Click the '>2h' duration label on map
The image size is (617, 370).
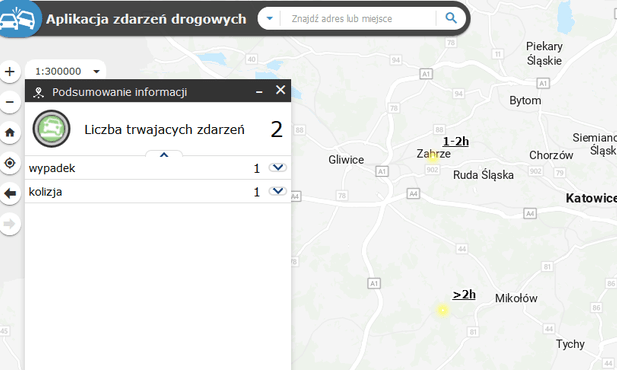(x=464, y=294)
